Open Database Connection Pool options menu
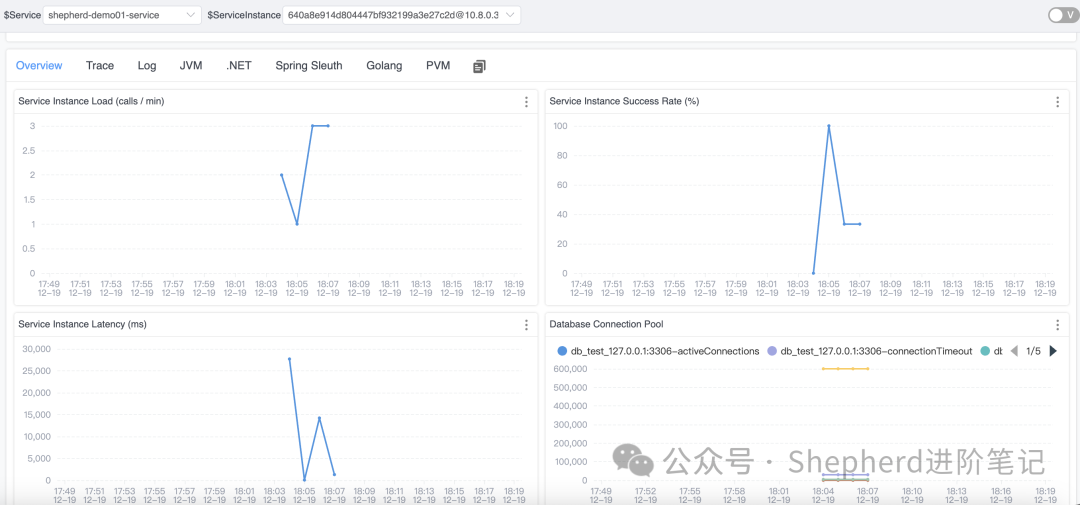The height and width of the screenshot is (505, 1080). coord(1057,325)
